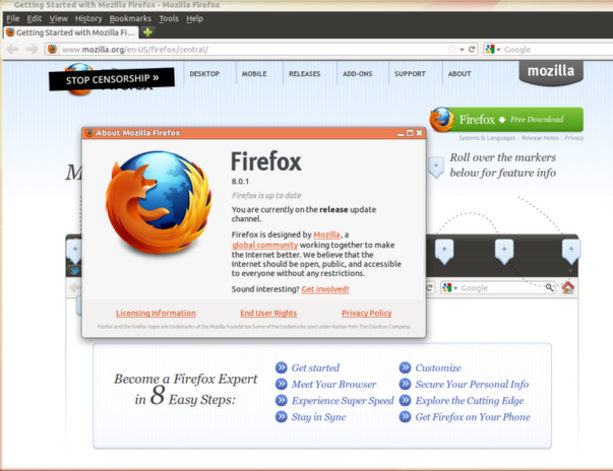
Task: Open the Systems & Languages link
Action: pos(487,138)
